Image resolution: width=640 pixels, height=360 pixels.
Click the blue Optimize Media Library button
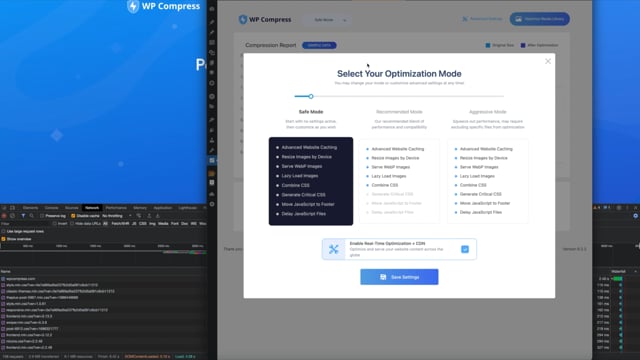(540, 19)
